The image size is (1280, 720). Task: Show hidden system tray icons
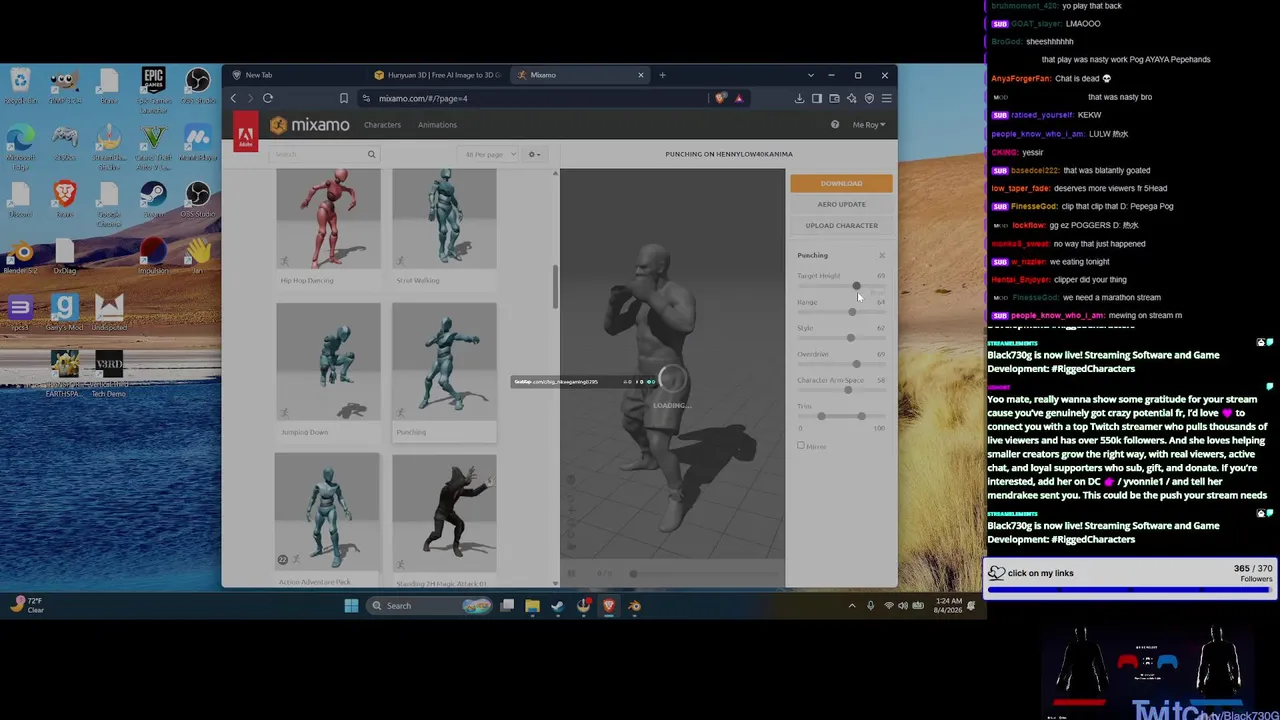[x=852, y=605]
